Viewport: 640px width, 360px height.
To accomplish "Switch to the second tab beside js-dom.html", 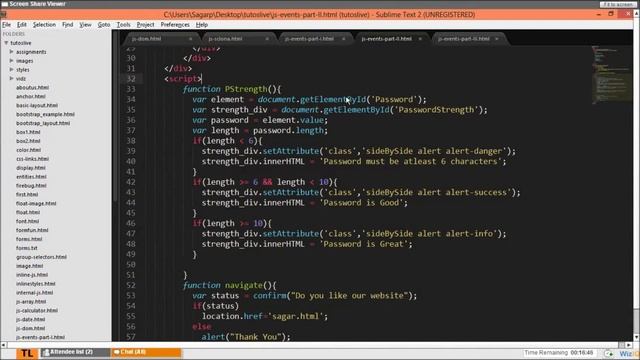I will (x=225, y=39).
